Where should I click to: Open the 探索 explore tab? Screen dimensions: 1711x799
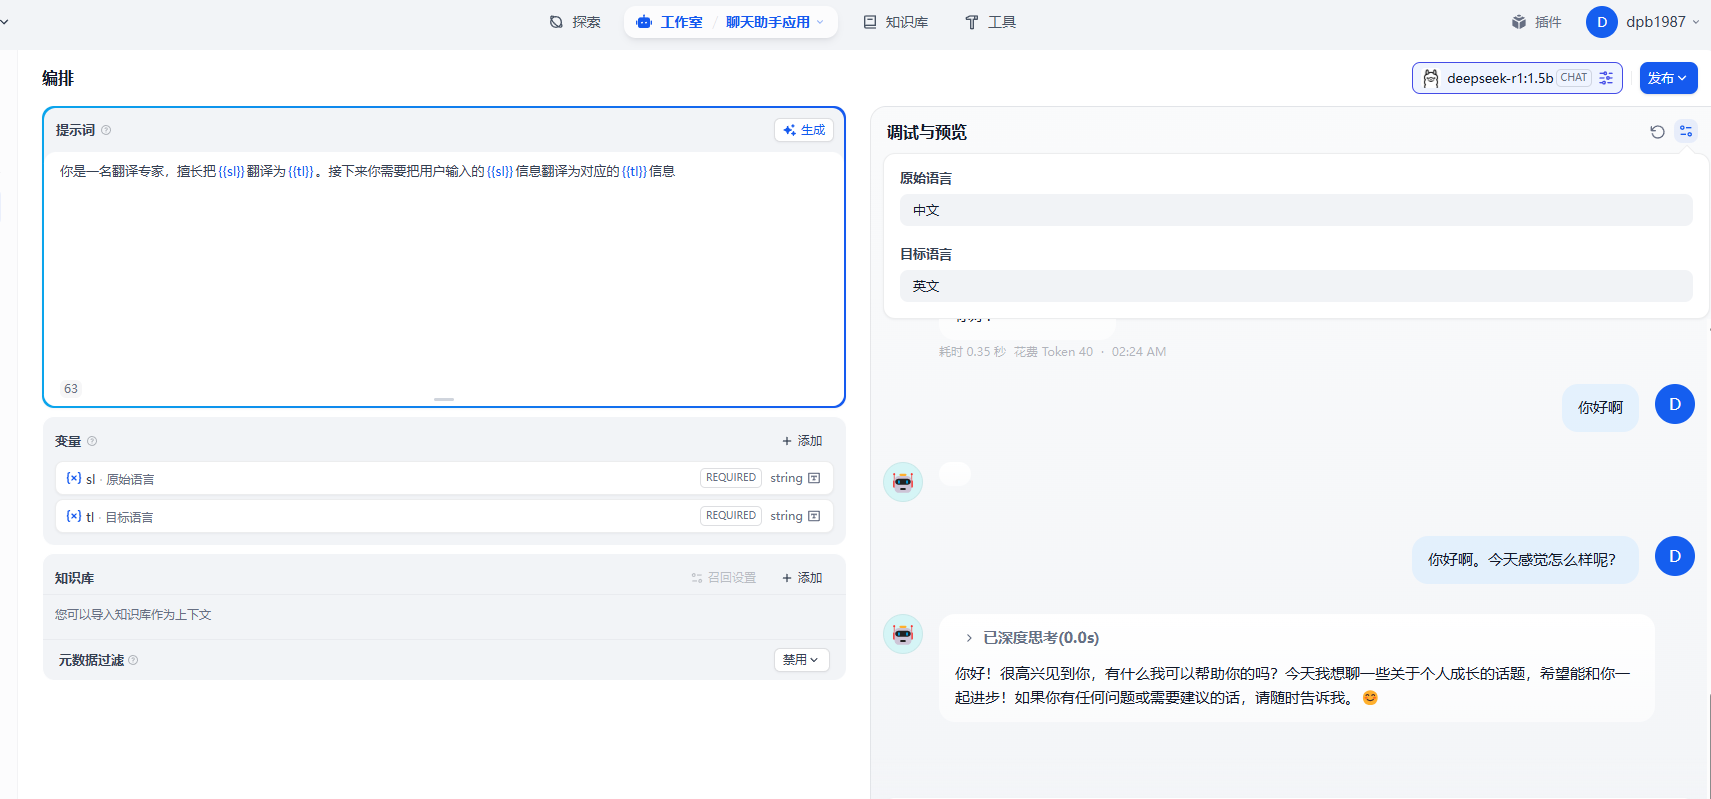click(x=575, y=22)
